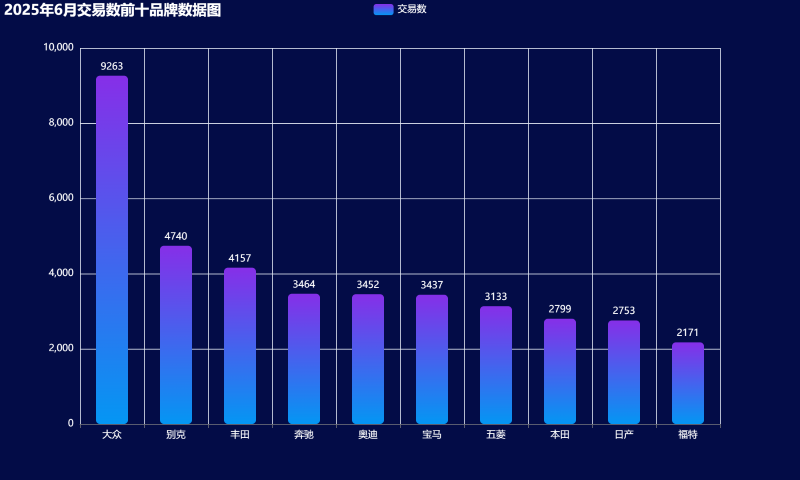Viewport: 800px width, 480px height.
Task: Click the value label 4157
Action: 240,258
